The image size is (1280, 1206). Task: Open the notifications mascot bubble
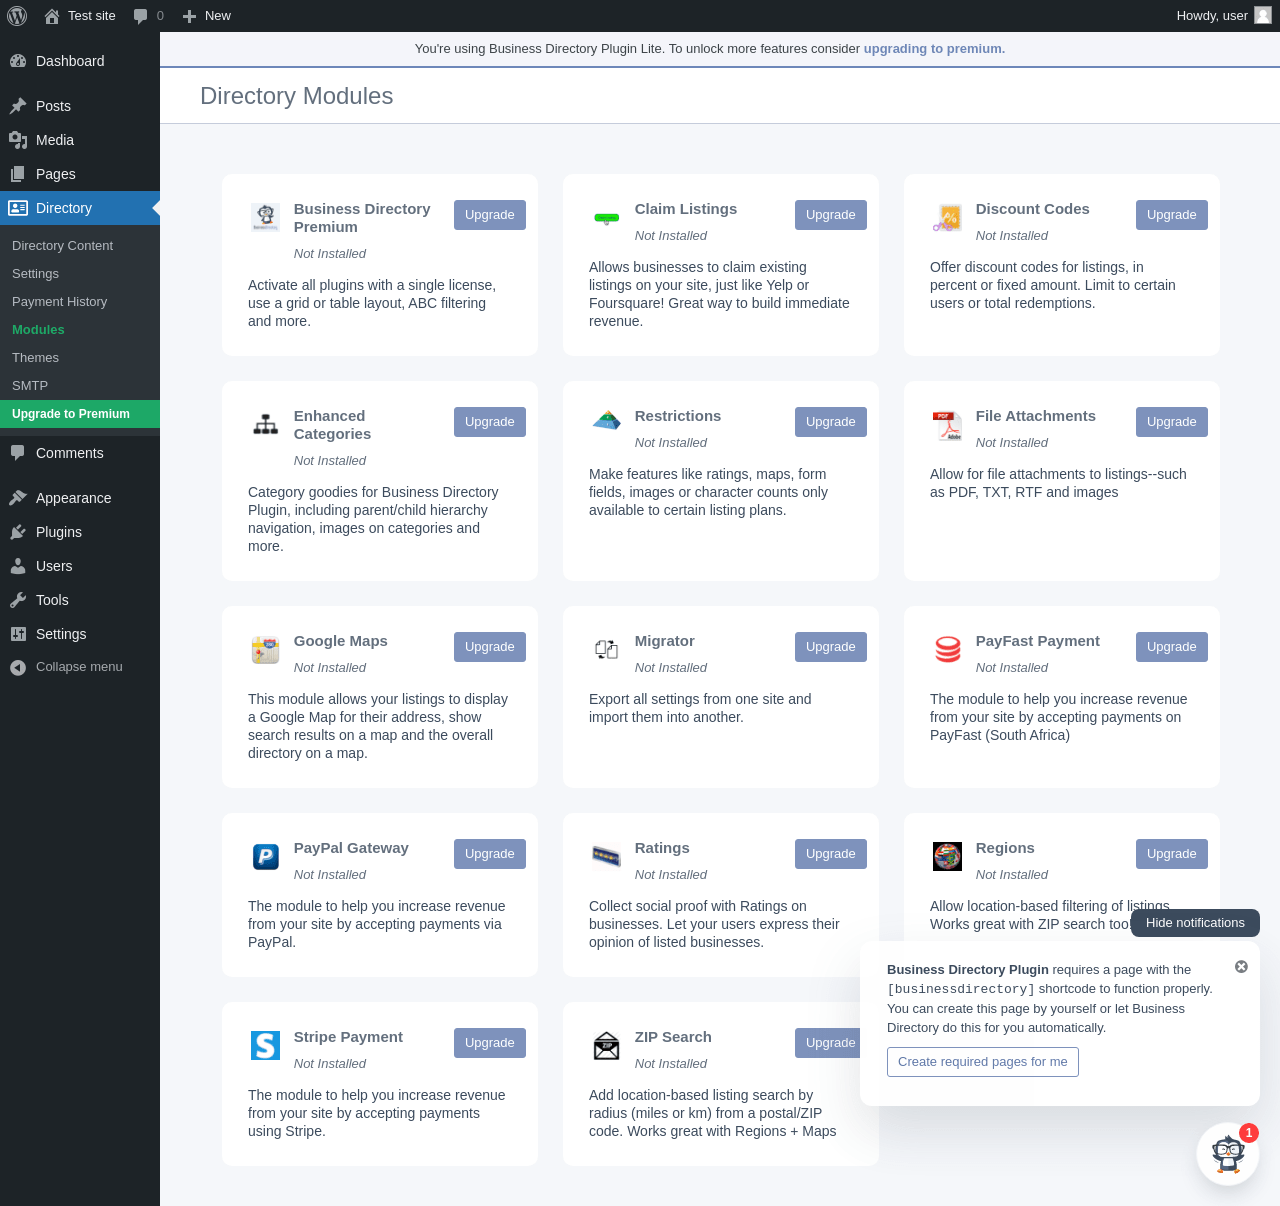pyautogui.click(x=1228, y=1154)
